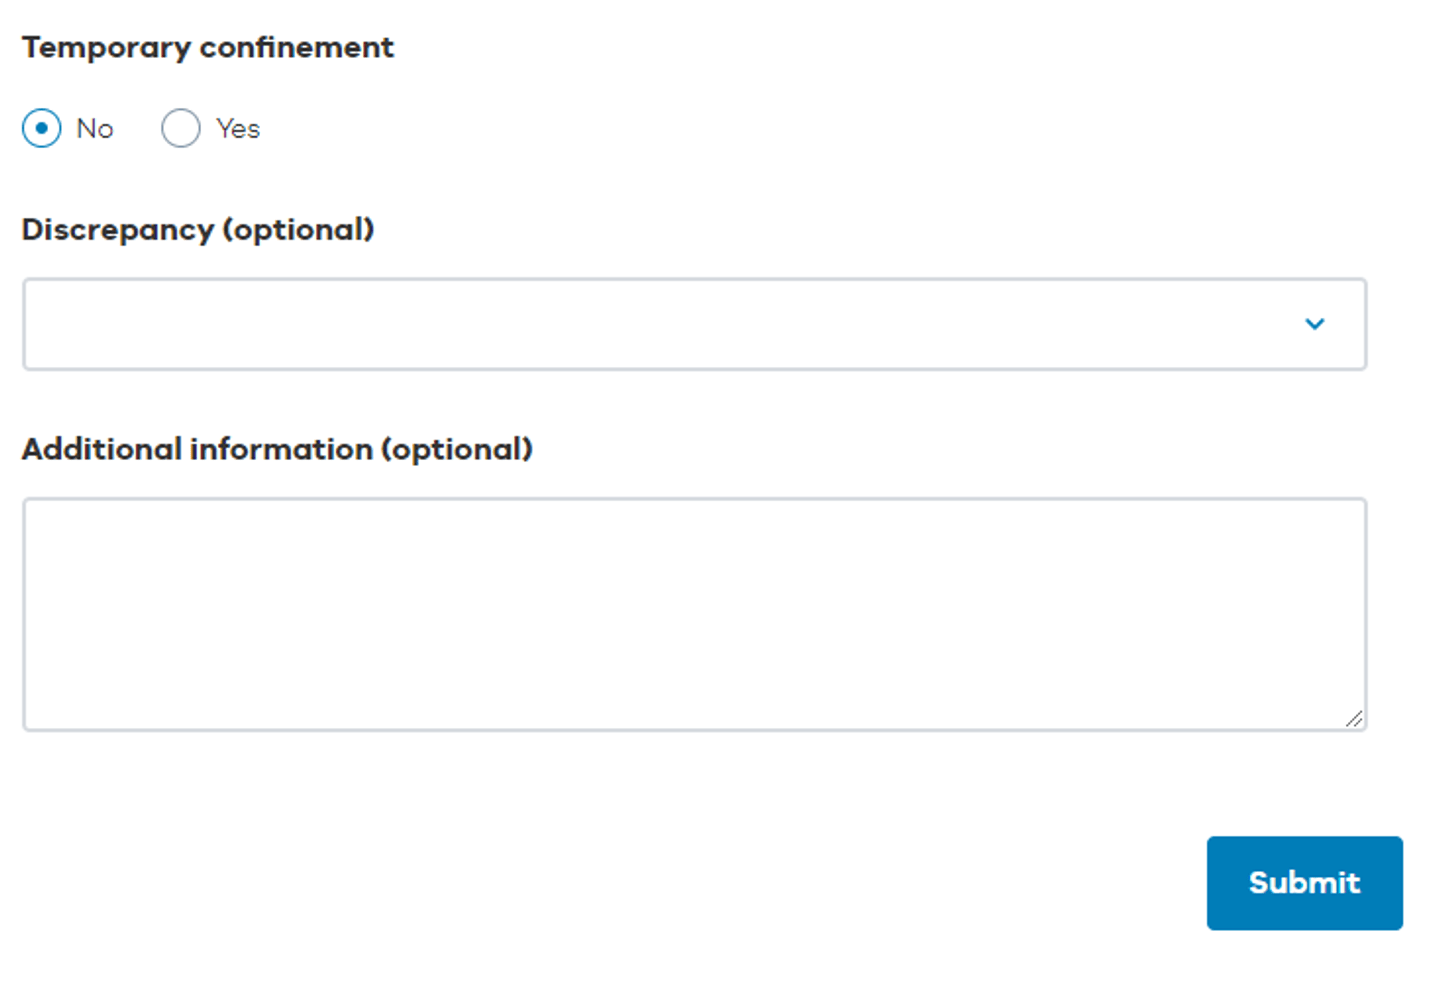Focus the Additional information text area
Viewport: 1440px width, 985px height.
694,614
